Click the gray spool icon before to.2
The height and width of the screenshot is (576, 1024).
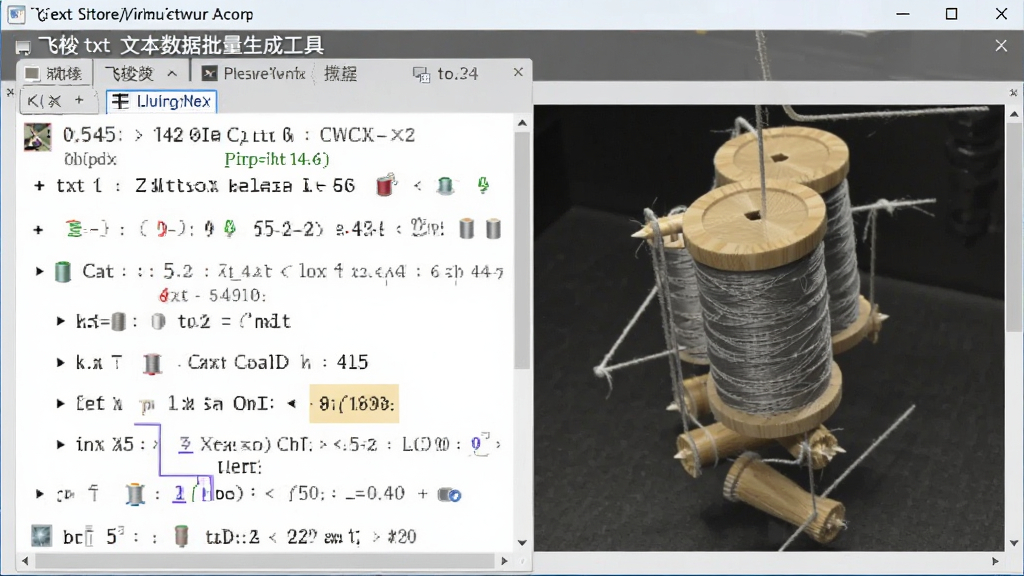(x=158, y=321)
